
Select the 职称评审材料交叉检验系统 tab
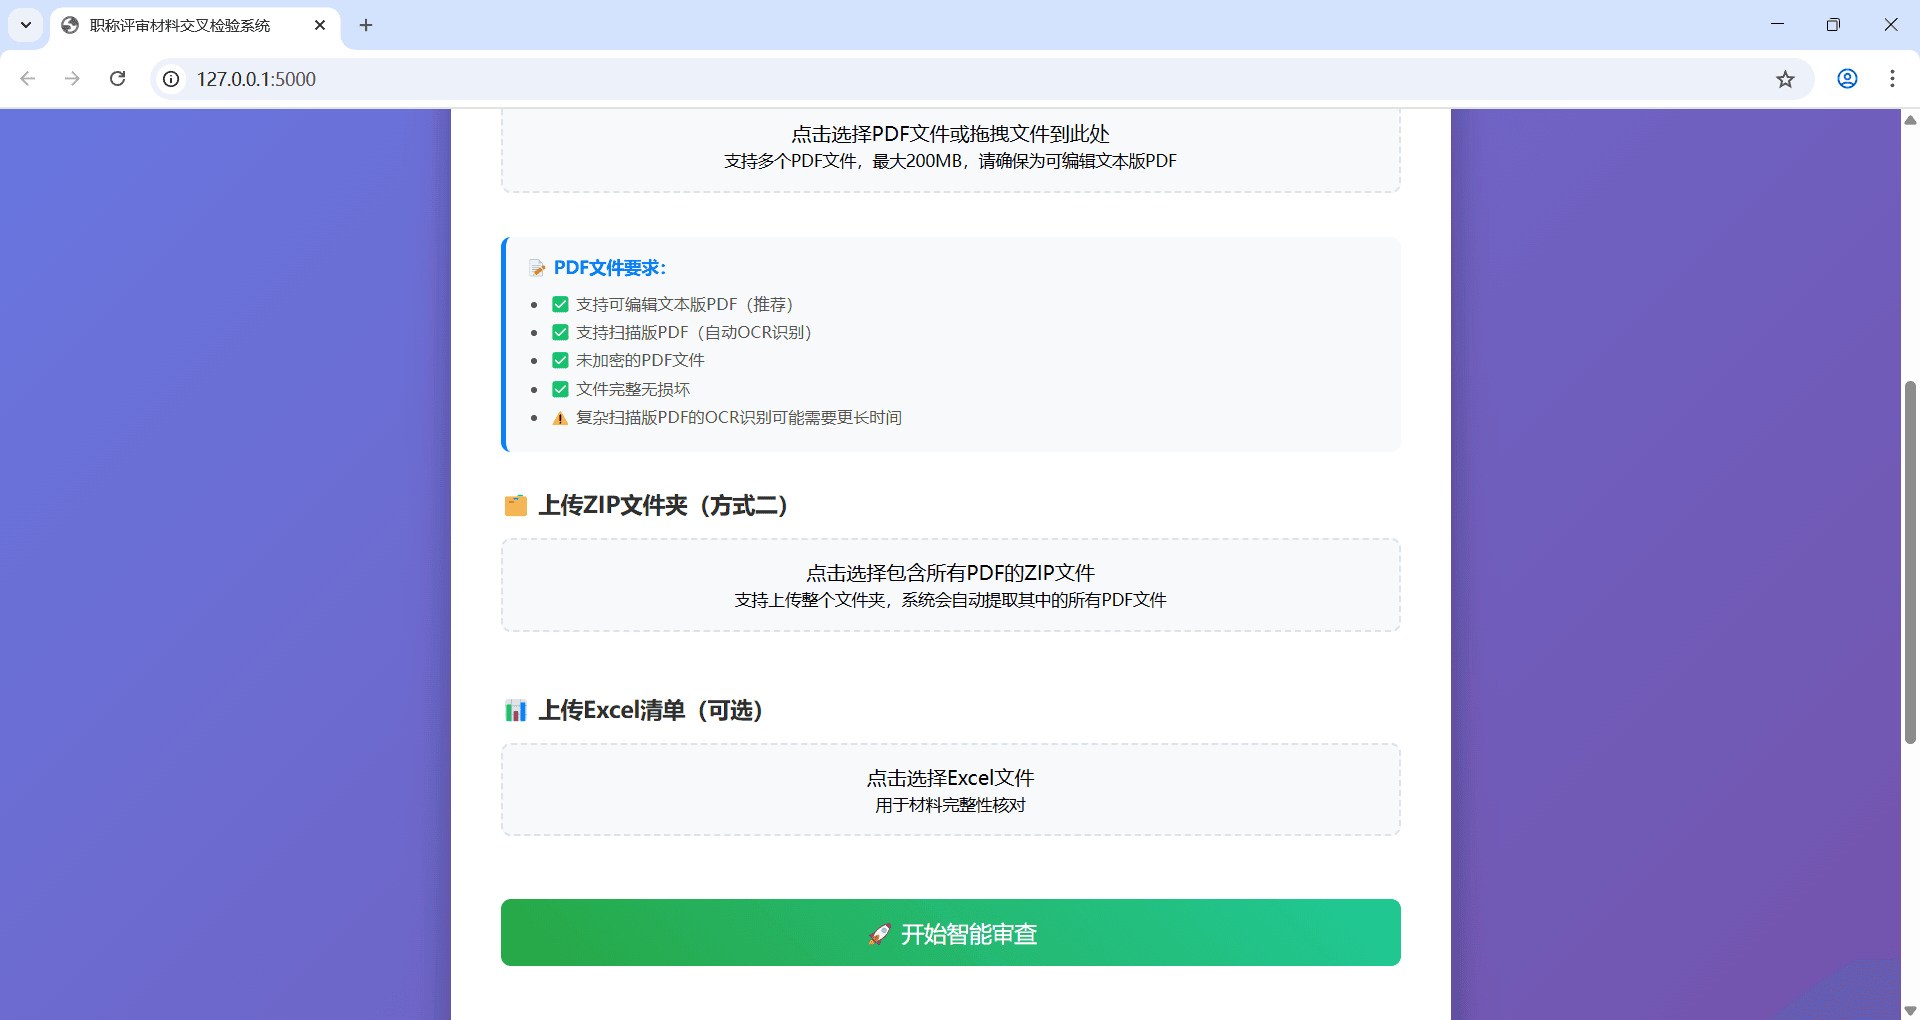pos(180,26)
